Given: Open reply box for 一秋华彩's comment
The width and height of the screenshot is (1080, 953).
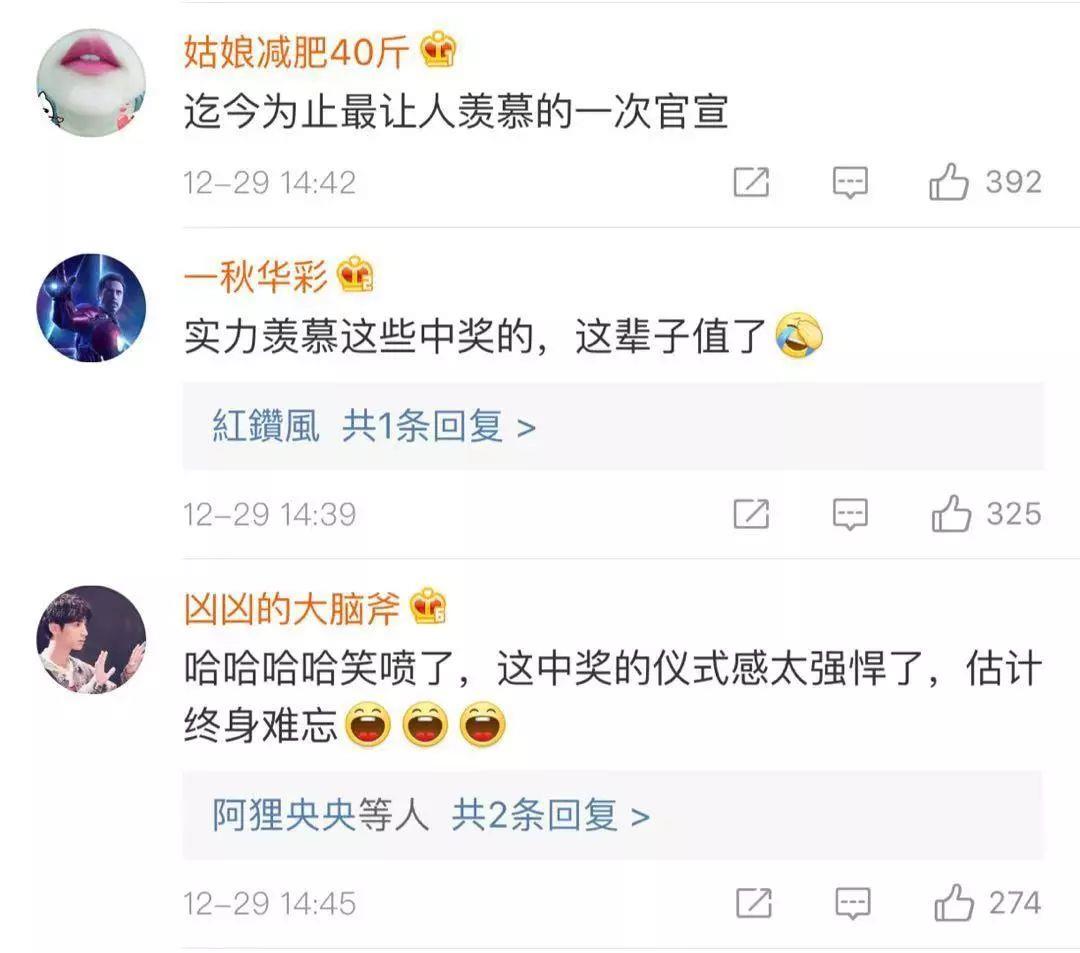Looking at the screenshot, I should (850, 515).
